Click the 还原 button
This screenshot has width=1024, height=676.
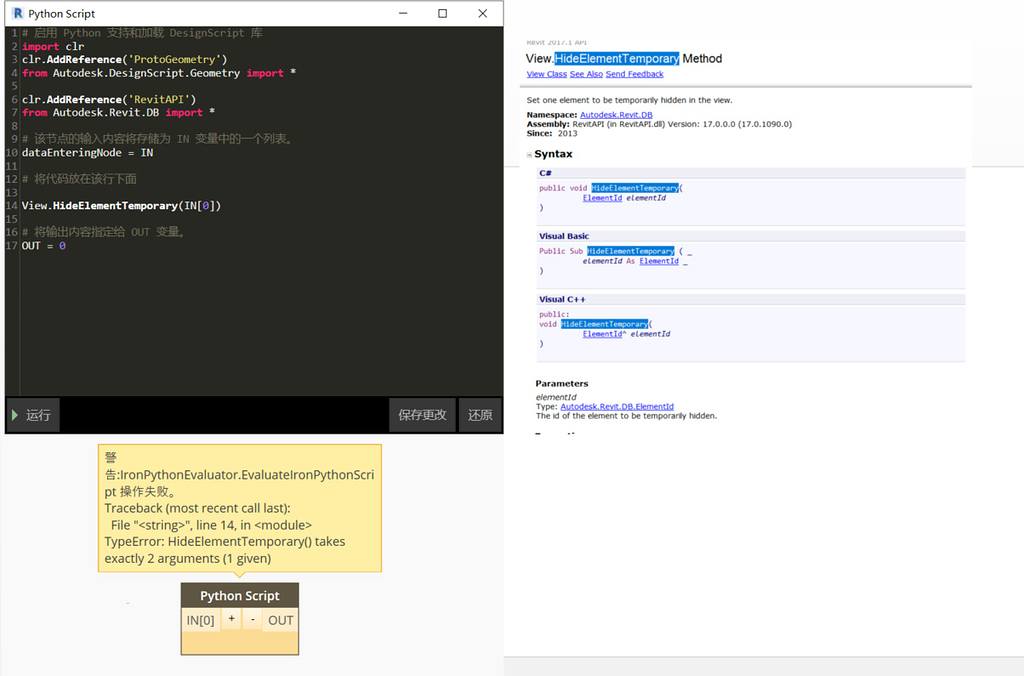click(x=480, y=415)
